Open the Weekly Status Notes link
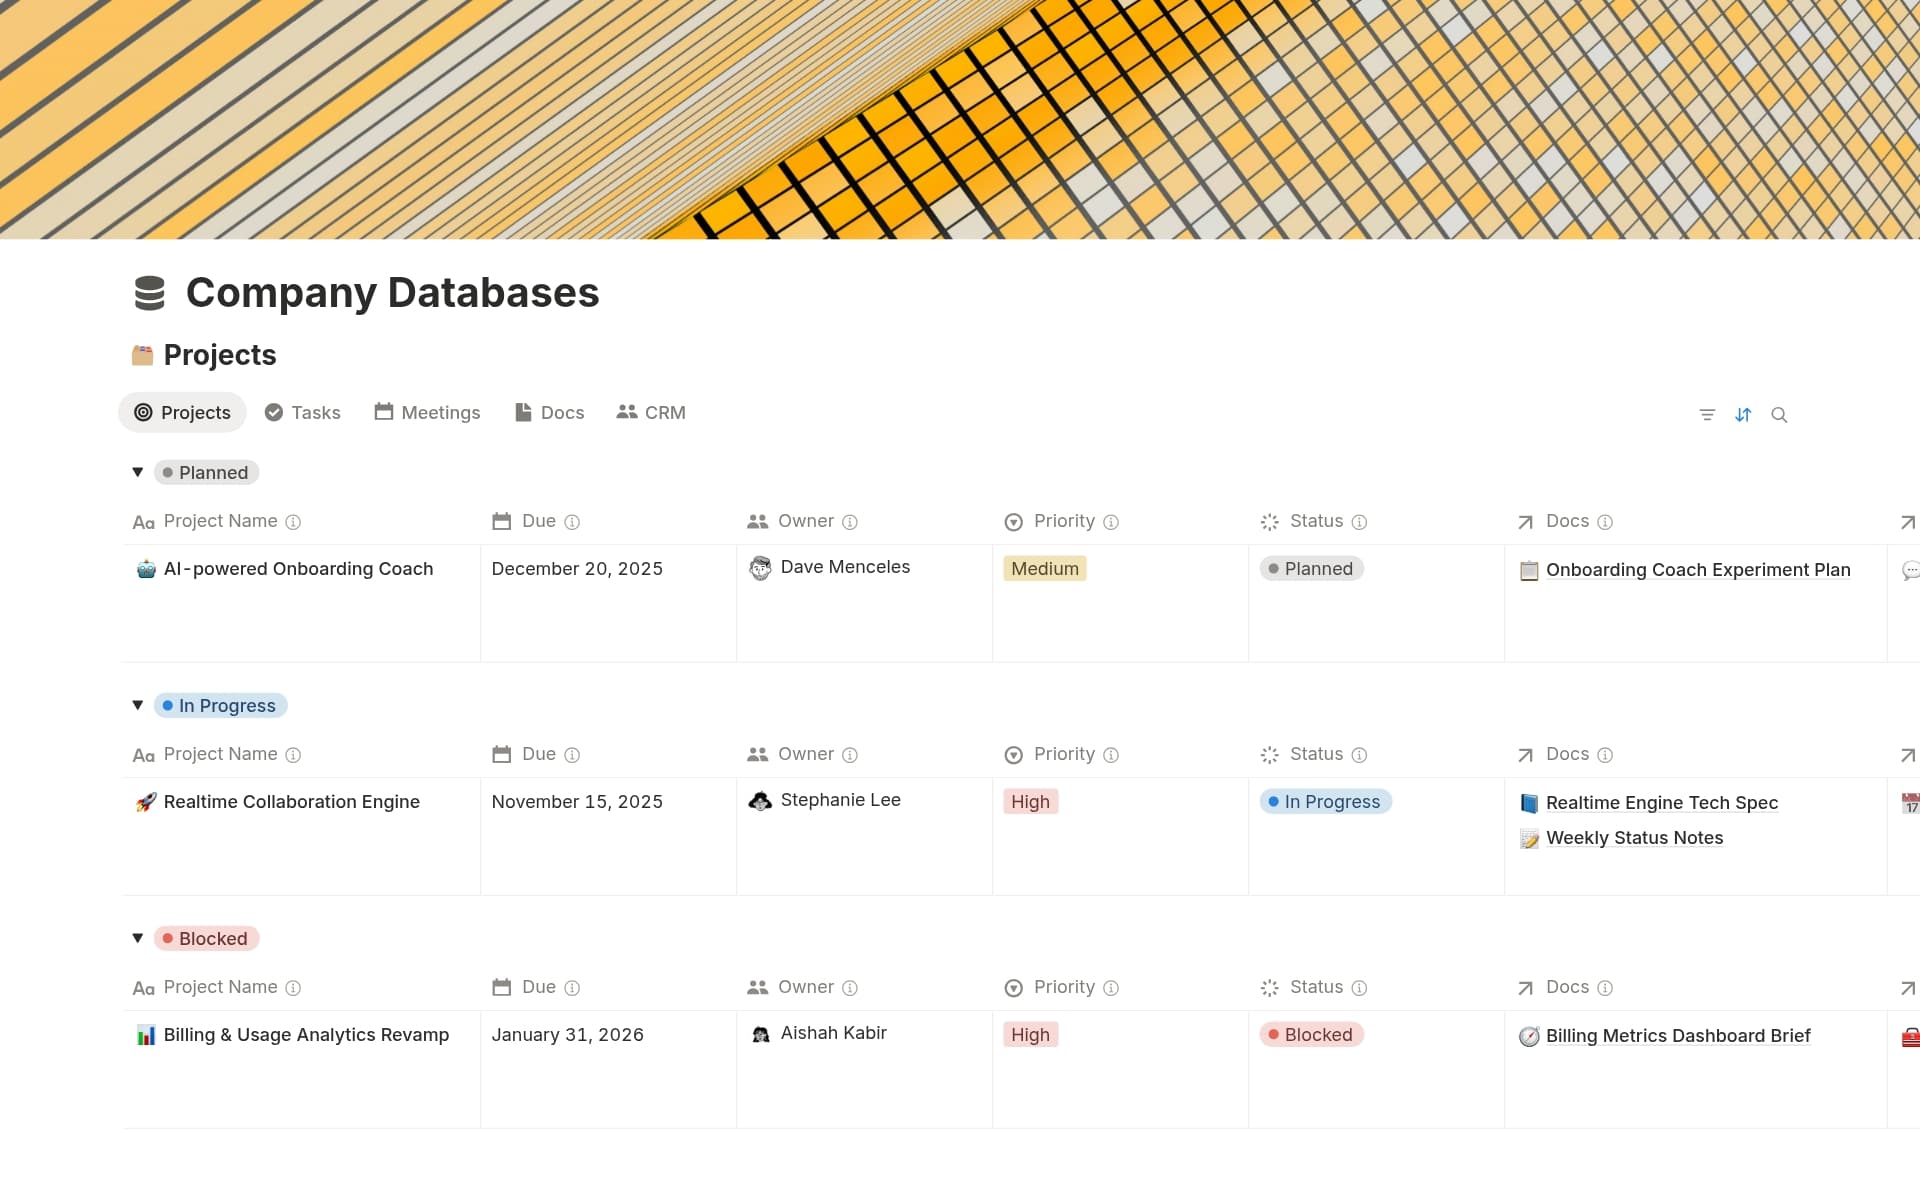 tap(1634, 838)
